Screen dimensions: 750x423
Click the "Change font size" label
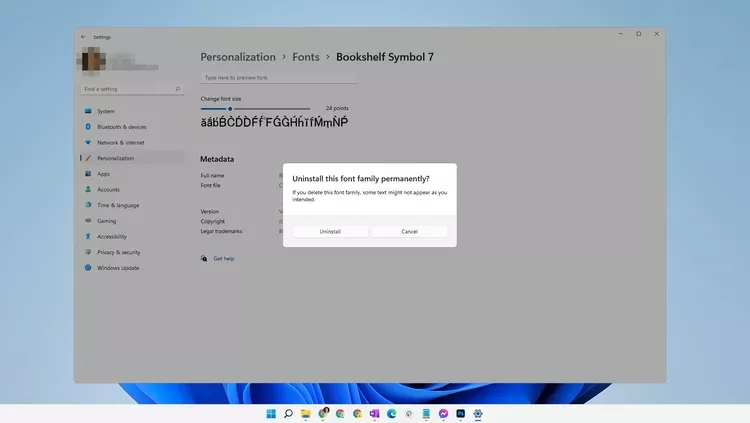221,99
